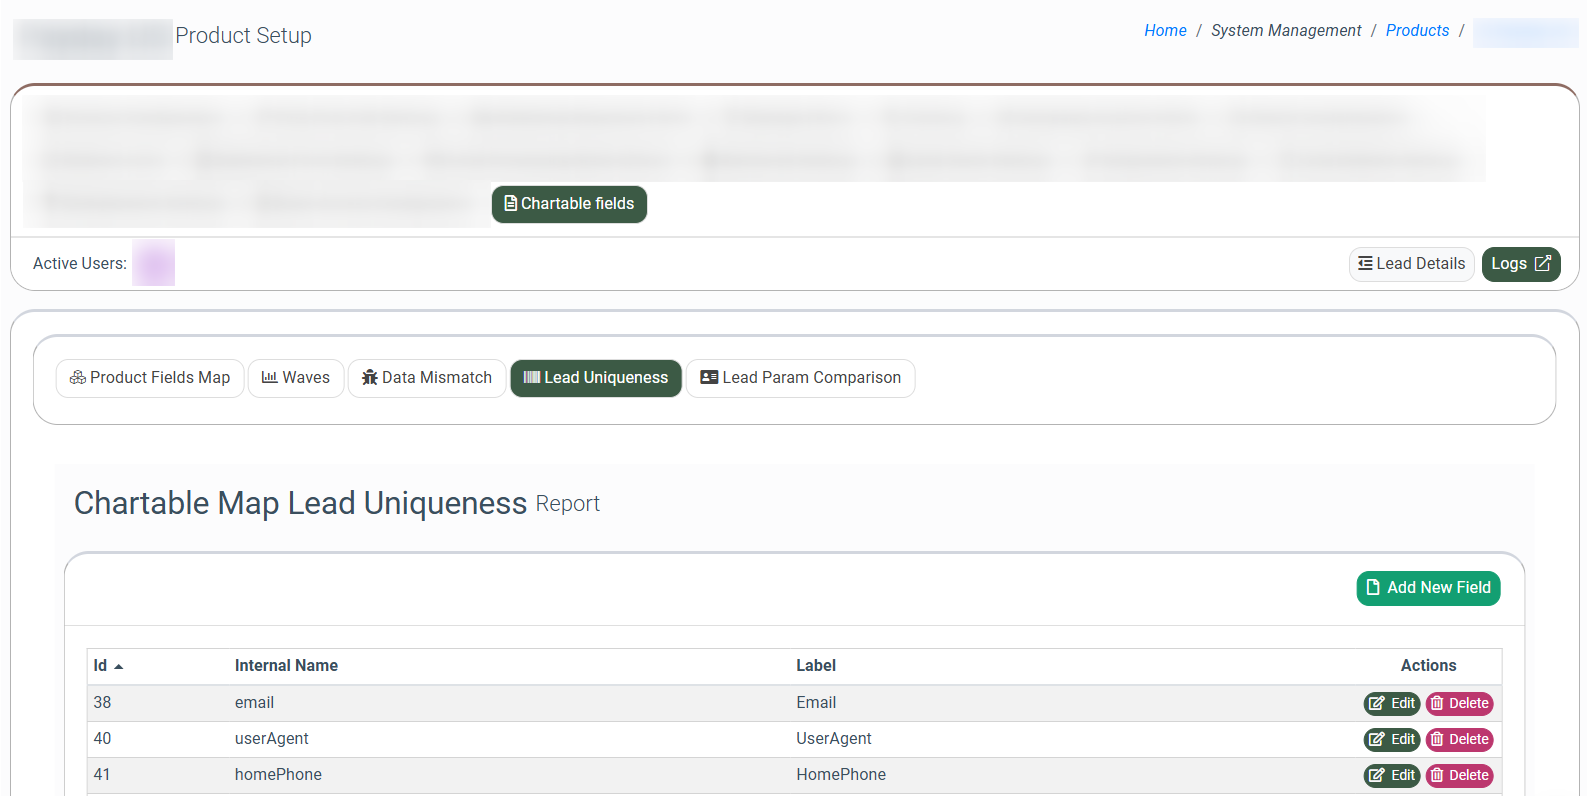
Task: Open the Products breadcrumb link
Action: (x=1417, y=31)
